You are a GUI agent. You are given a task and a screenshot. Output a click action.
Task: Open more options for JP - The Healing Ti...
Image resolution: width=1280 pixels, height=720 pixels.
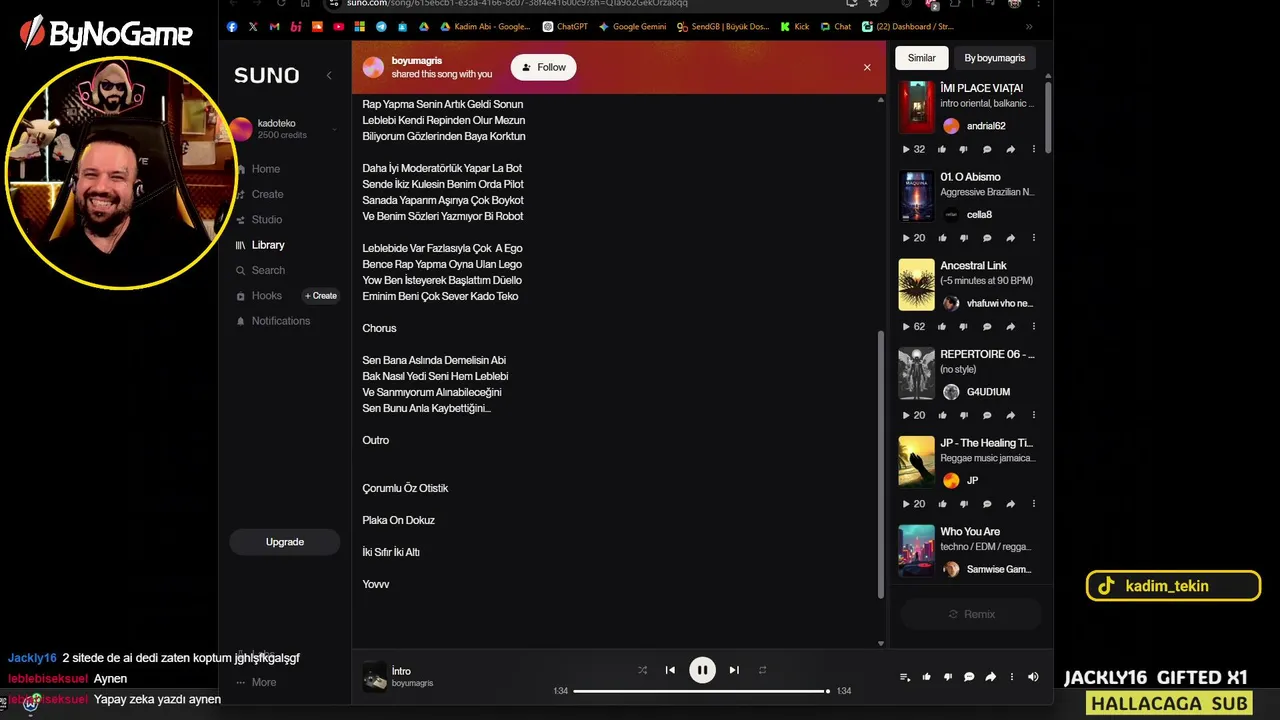click(1034, 504)
